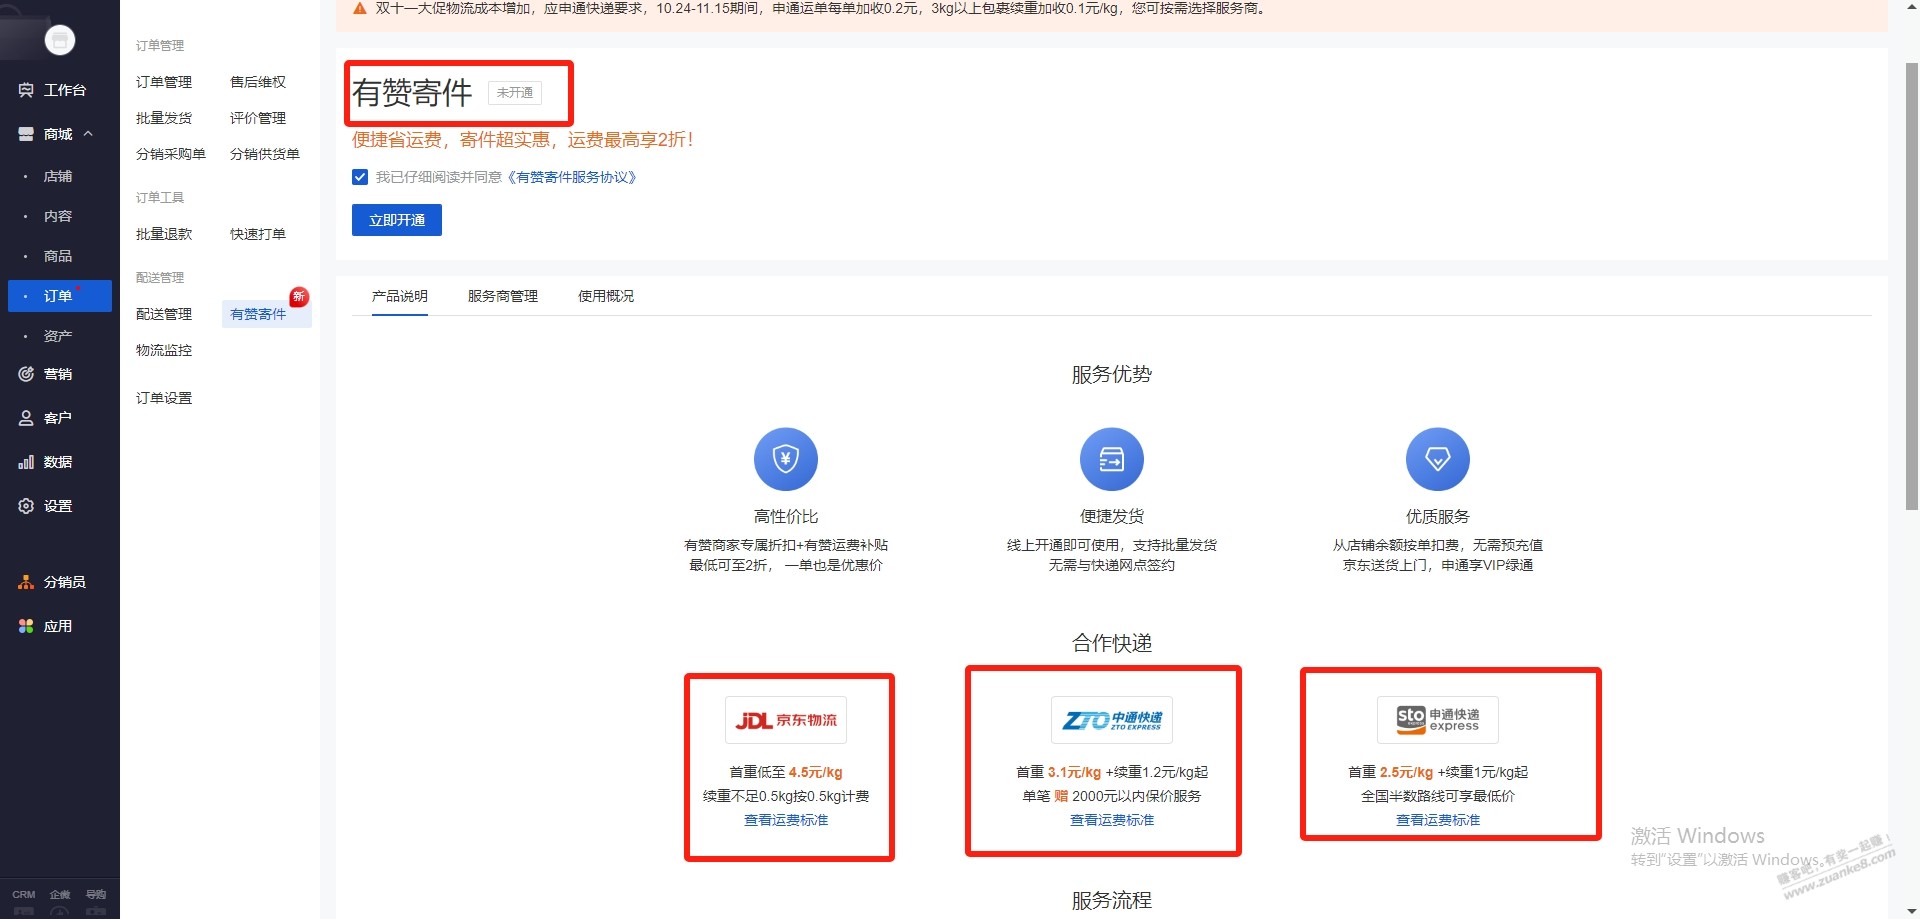Screen dimensions: 1920x919
Task: Collapse the 商城 menu chevron
Action: tap(88, 133)
